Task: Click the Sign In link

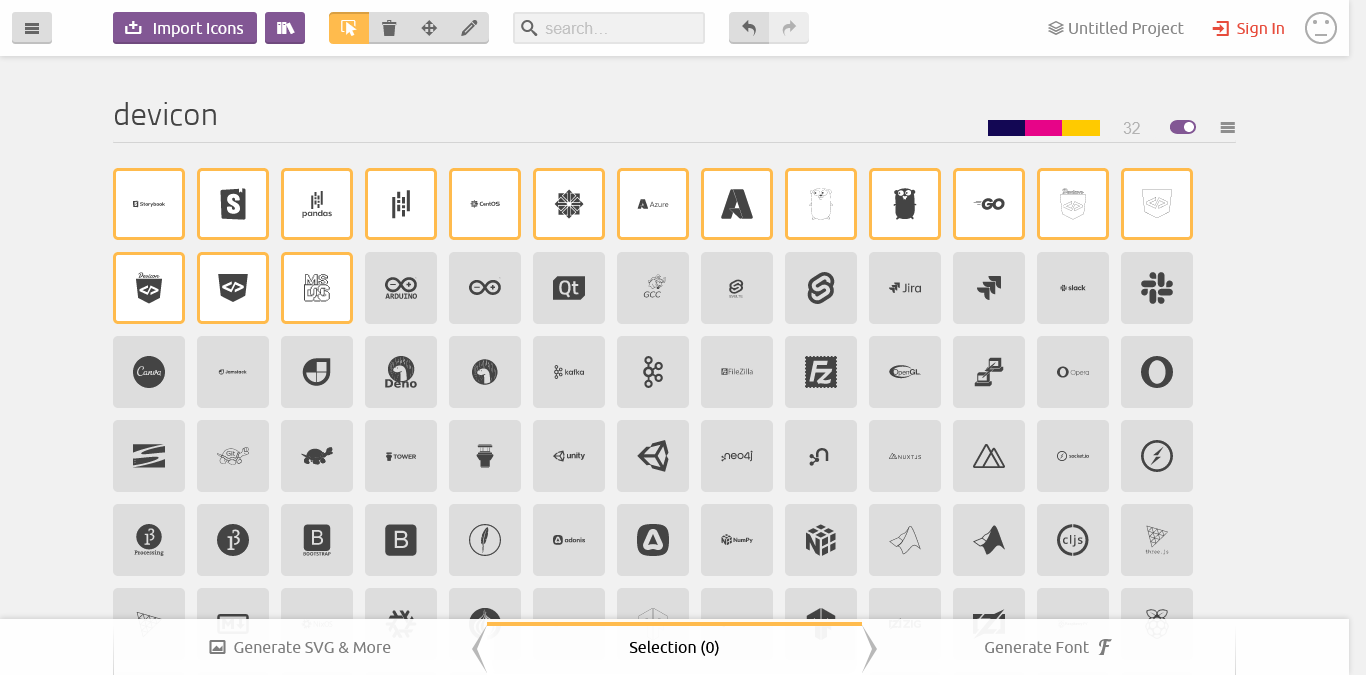Action: pyautogui.click(x=1249, y=28)
